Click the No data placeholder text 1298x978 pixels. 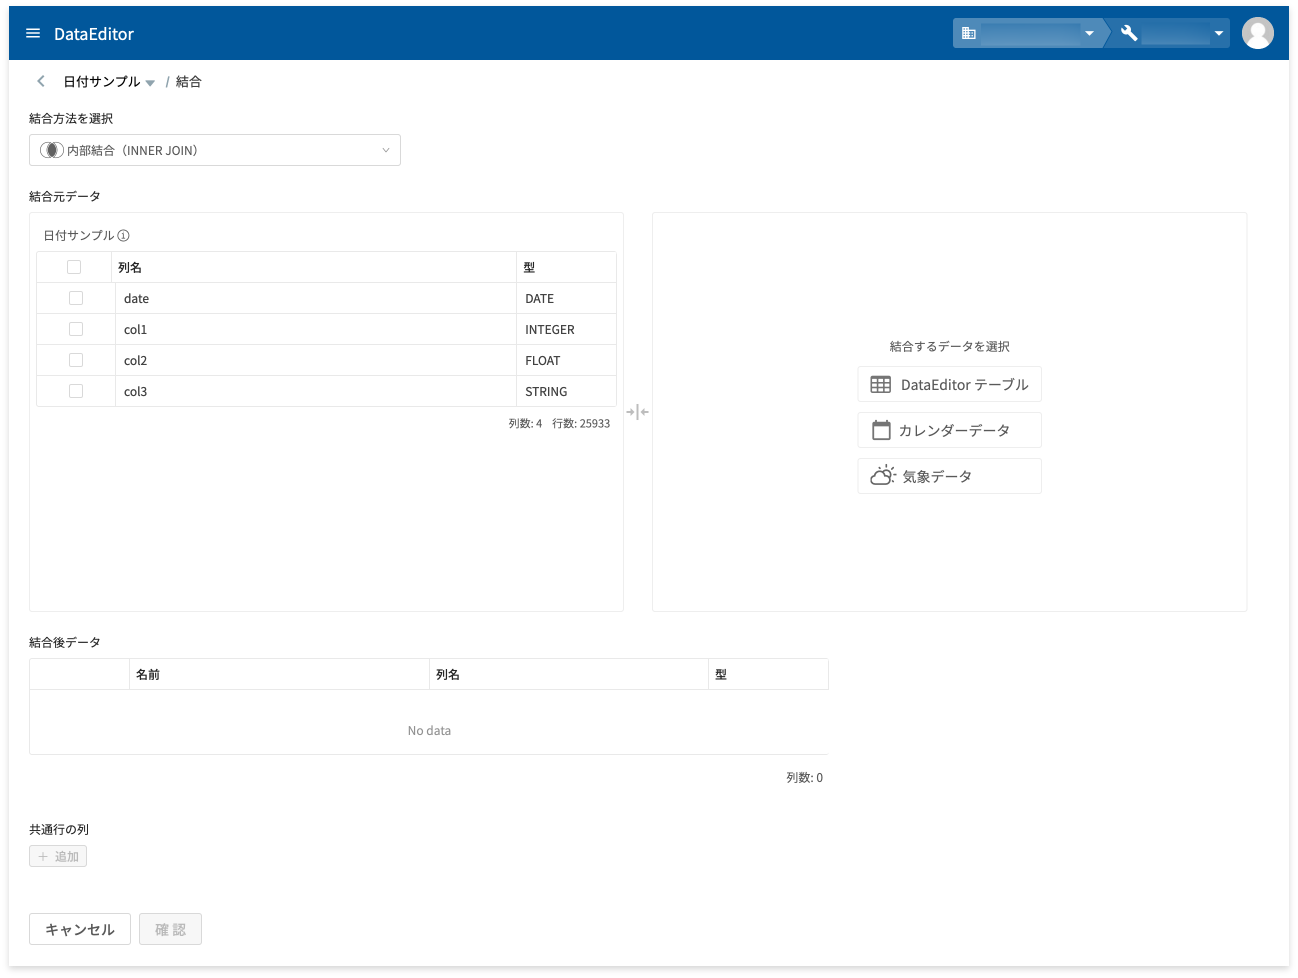click(429, 730)
